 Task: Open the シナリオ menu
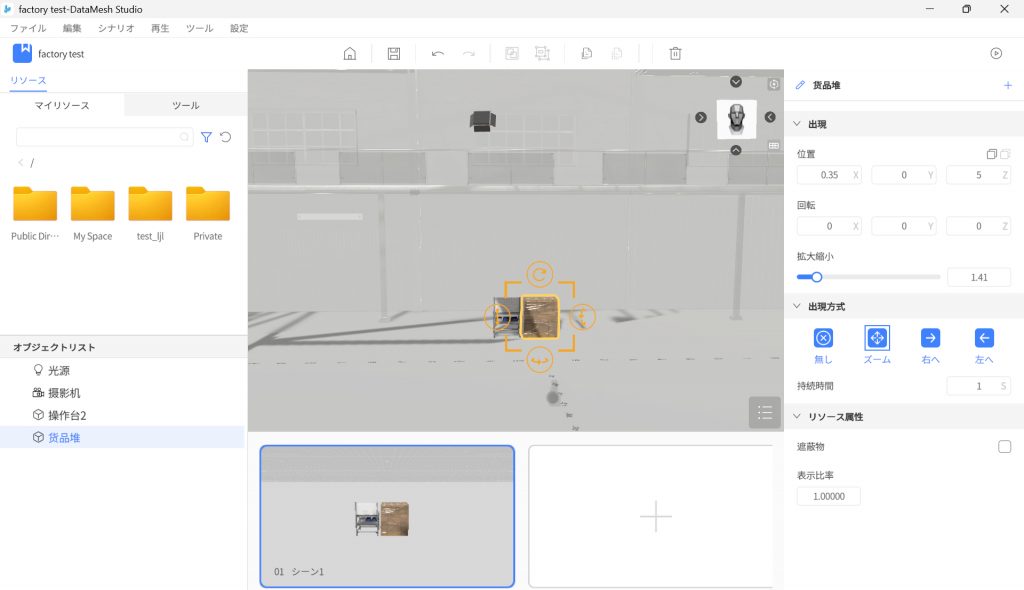[x=116, y=29]
